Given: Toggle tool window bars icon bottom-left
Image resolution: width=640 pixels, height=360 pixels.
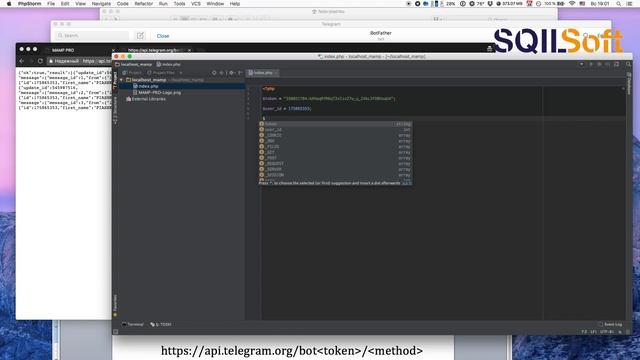Looking at the screenshot, I should [116, 332].
